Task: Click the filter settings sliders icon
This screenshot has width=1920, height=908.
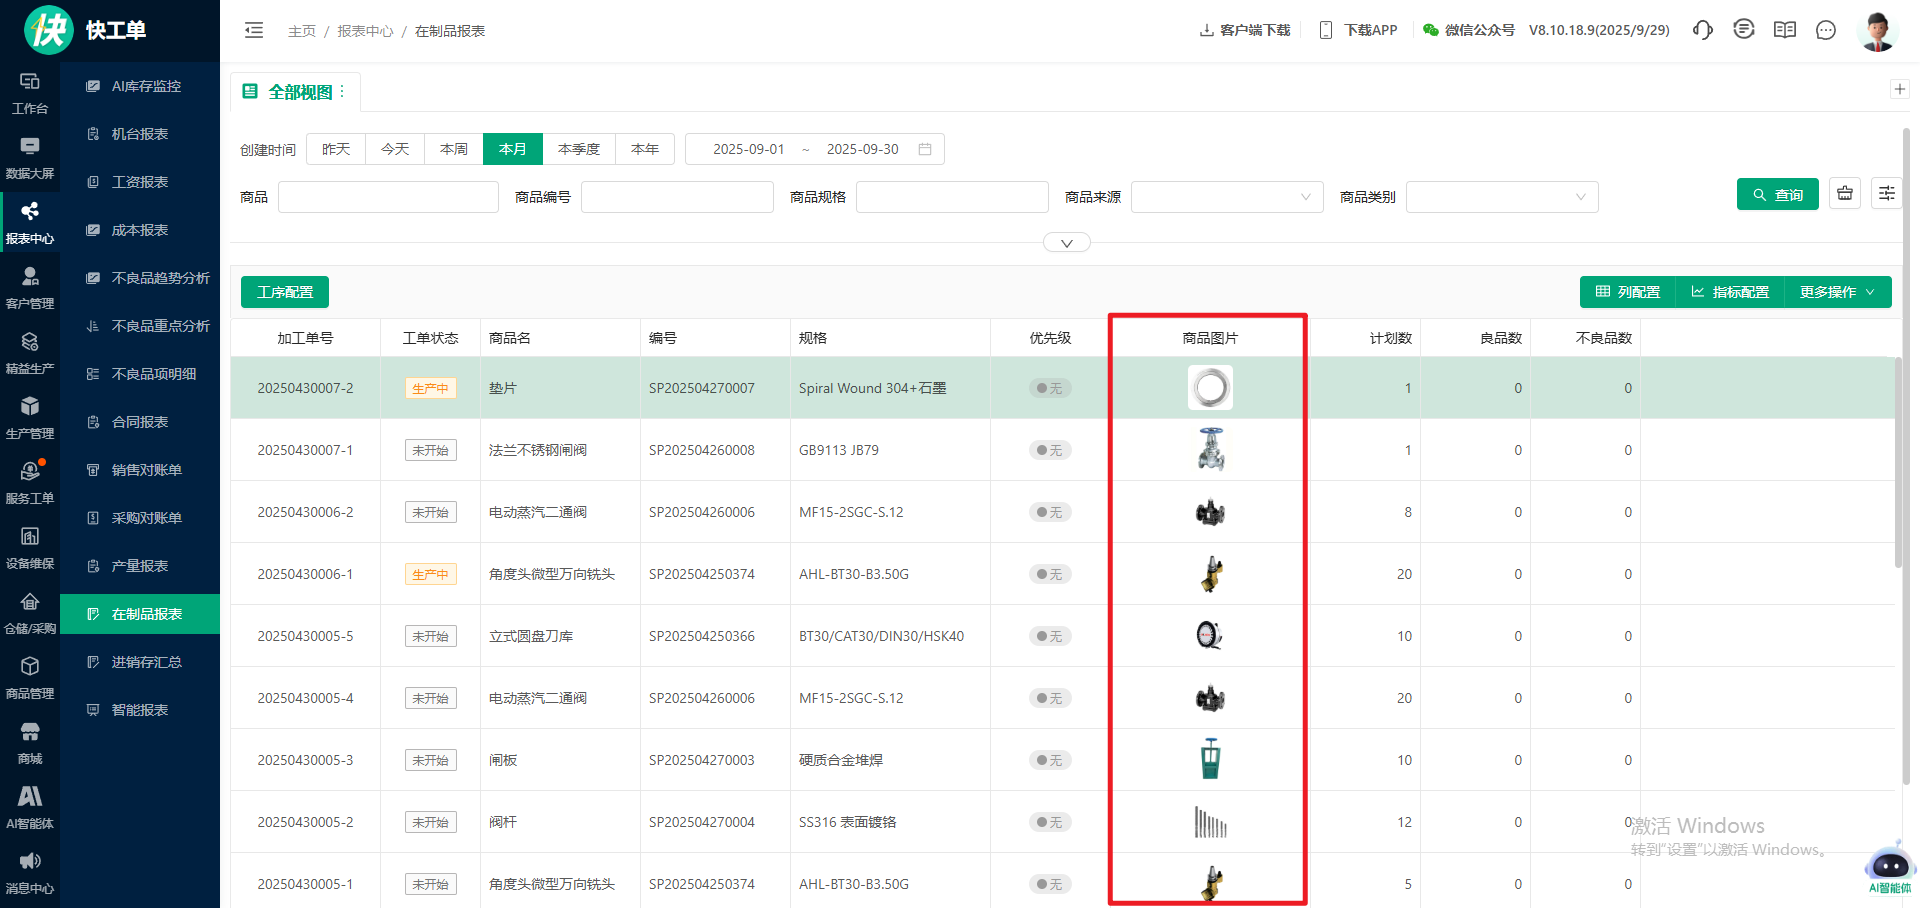Action: (1887, 194)
